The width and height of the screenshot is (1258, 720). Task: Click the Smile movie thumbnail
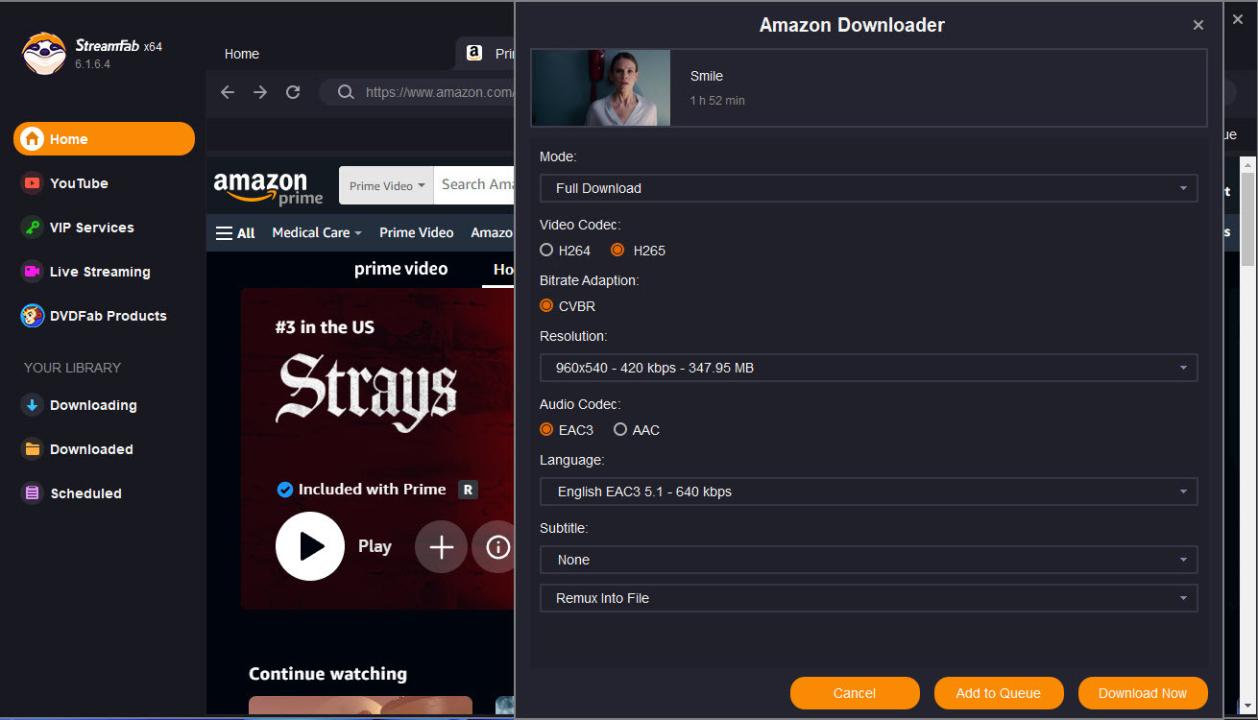tap(601, 88)
